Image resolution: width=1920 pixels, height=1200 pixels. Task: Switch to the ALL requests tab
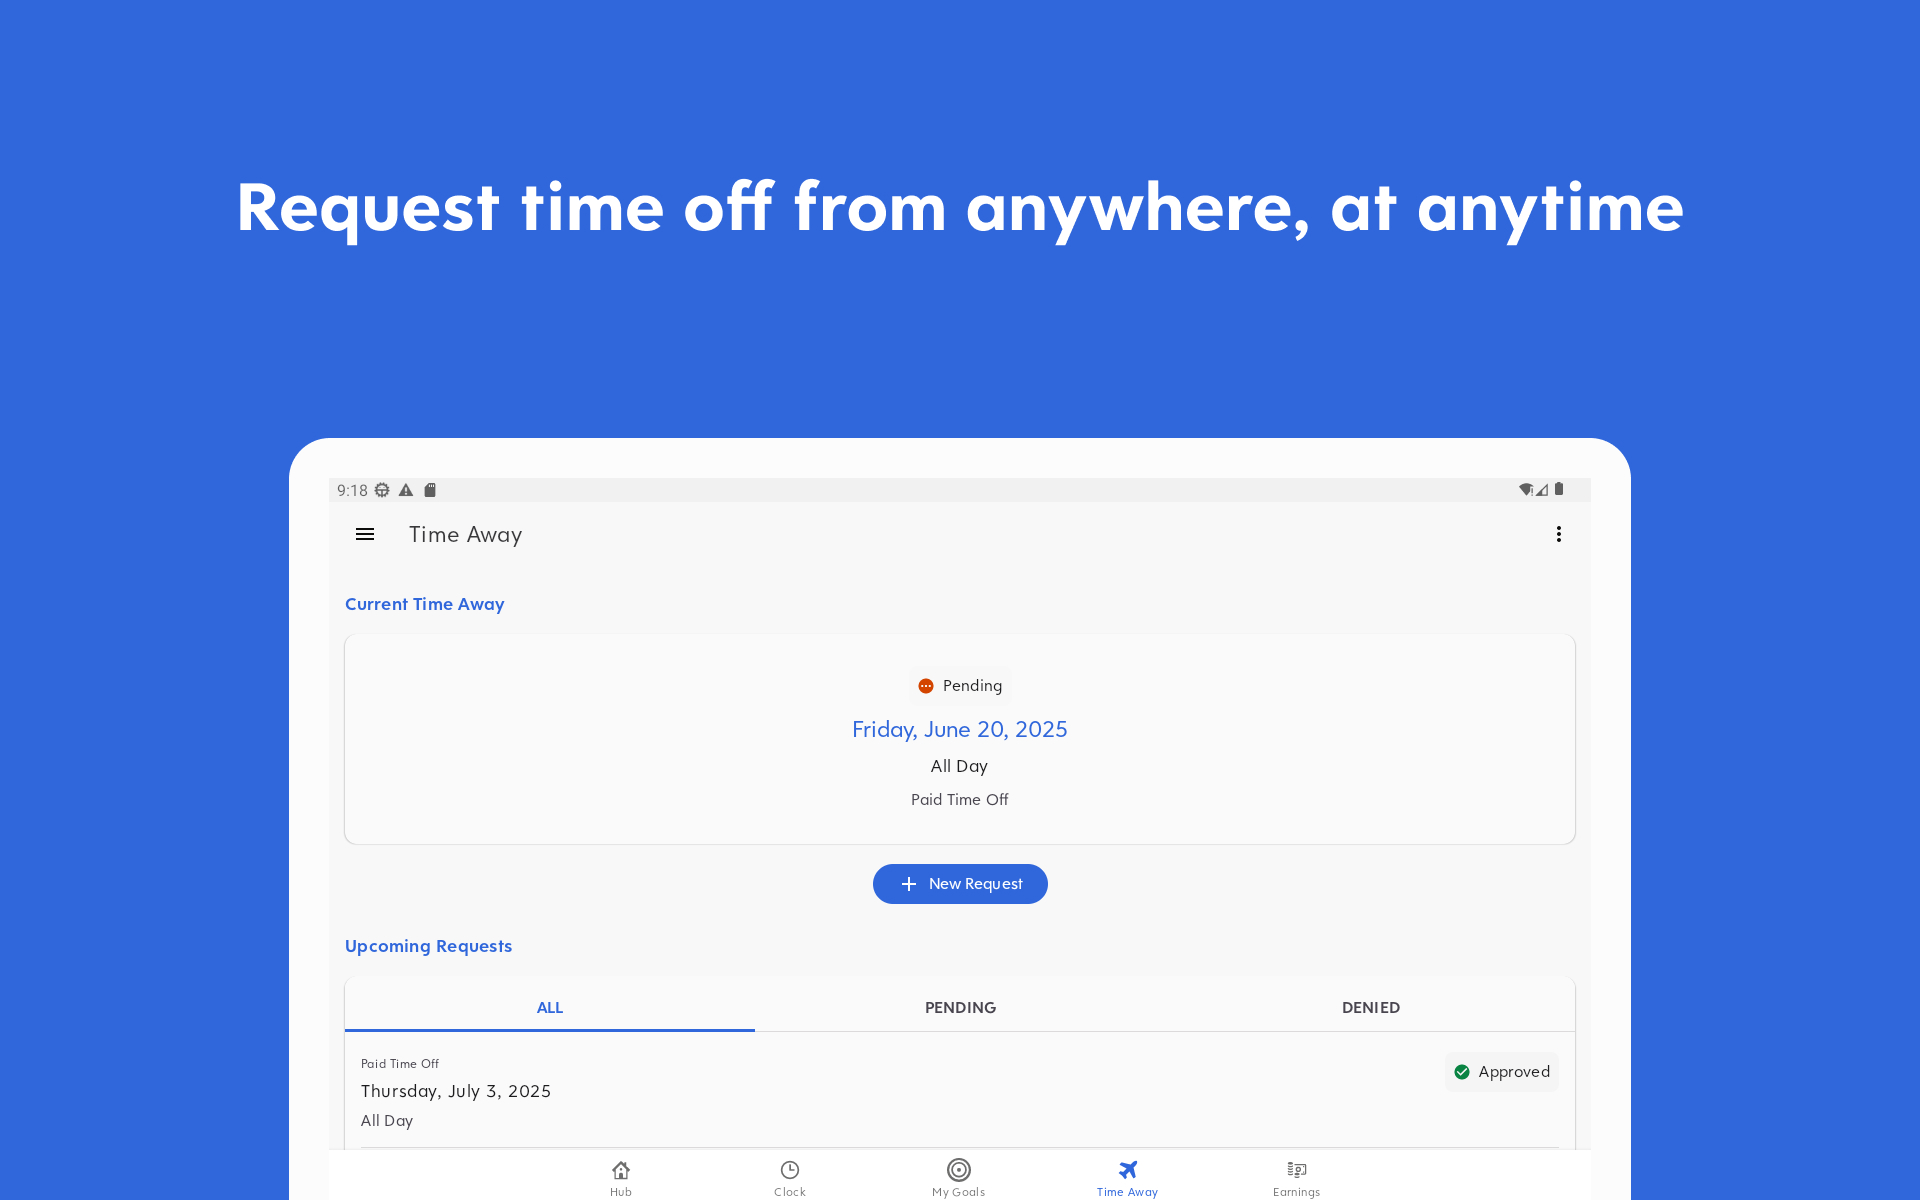point(550,1007)
